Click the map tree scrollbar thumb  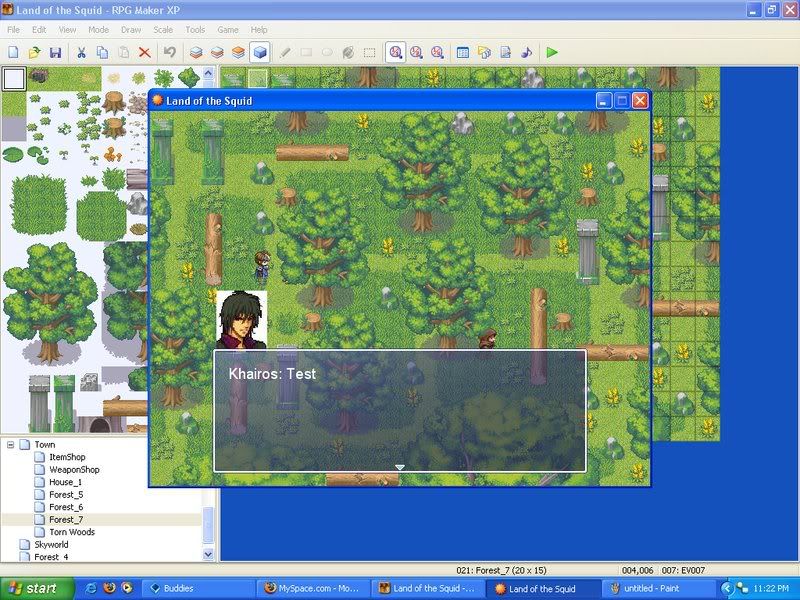point(208,526)
